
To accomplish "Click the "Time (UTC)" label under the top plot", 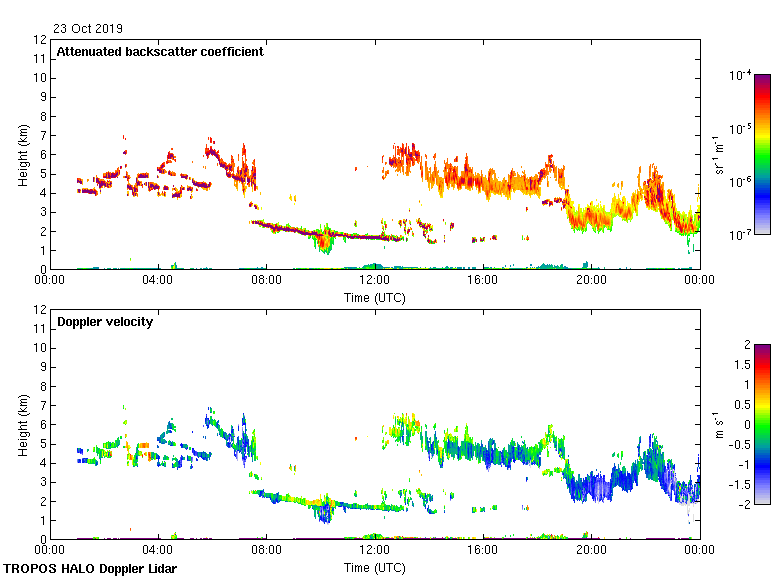I will [x=375, y=297].
